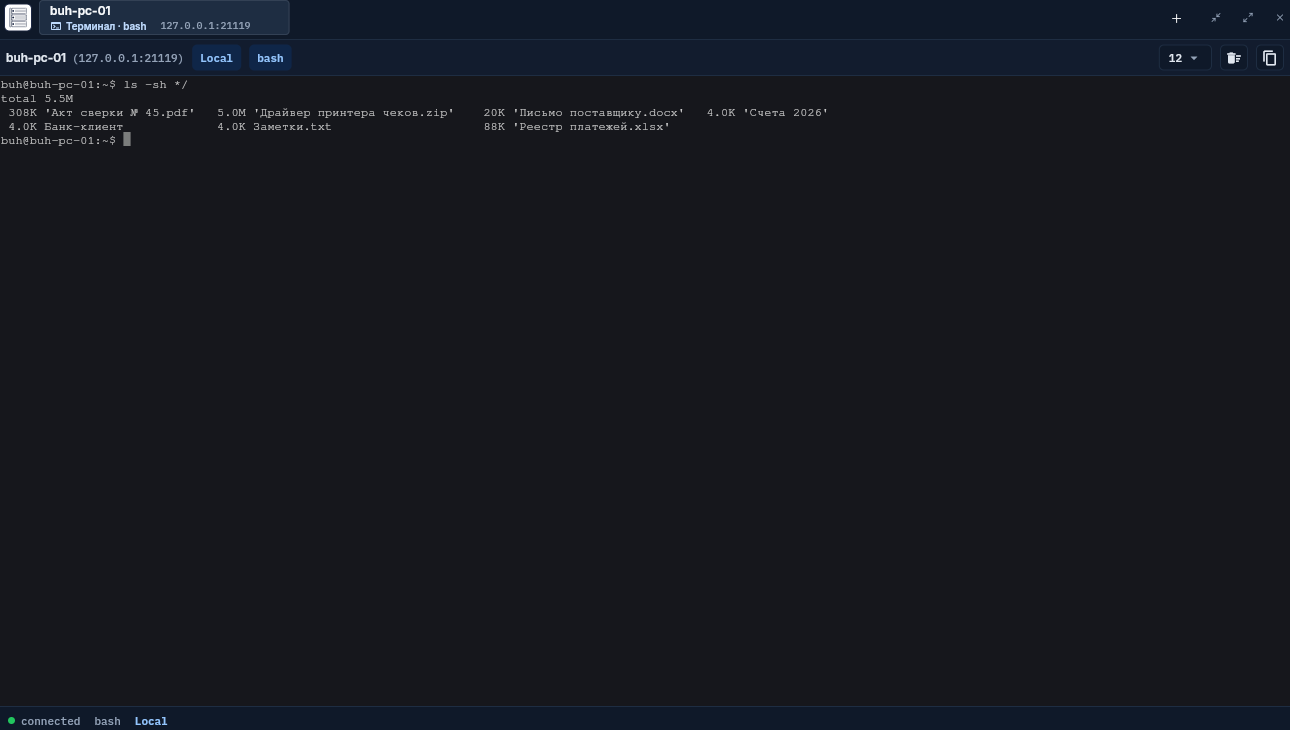The width and height of the screenshot is (1290, 730).
Task: Click the Local badge in header
Action: [x=216, y=58]
